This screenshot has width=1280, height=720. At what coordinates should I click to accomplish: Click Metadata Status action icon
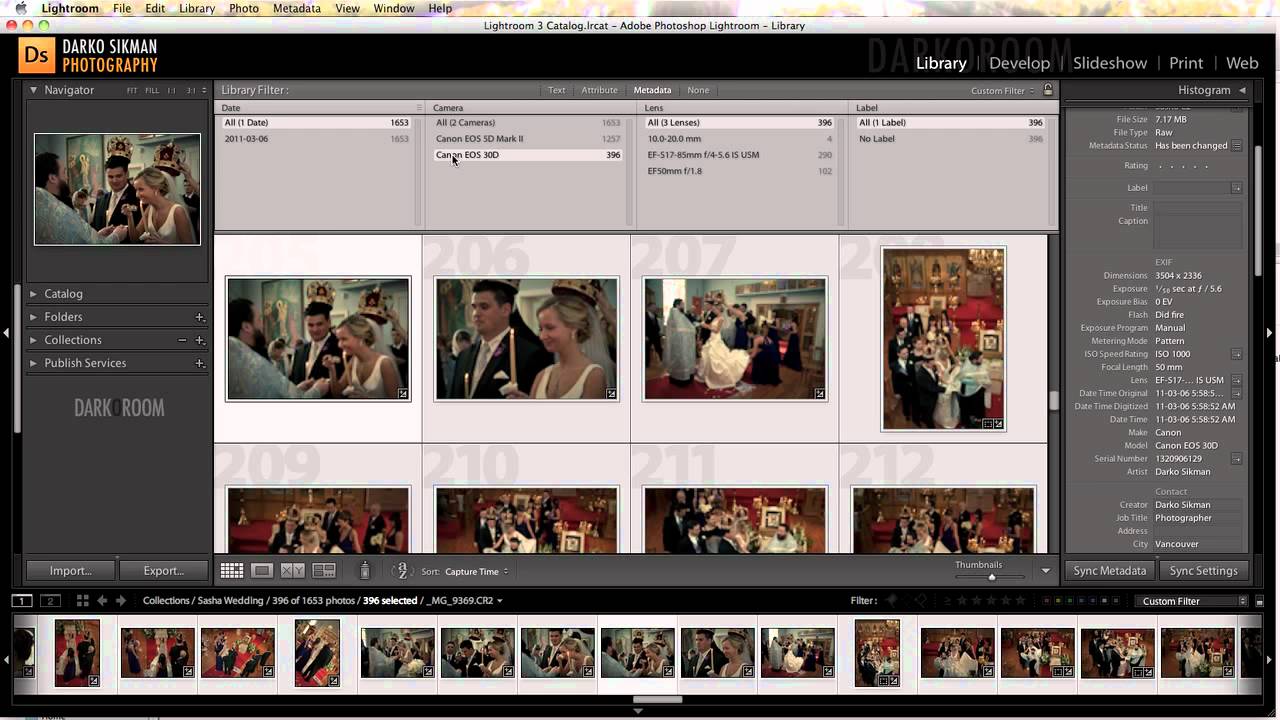tap(1237, 146)
